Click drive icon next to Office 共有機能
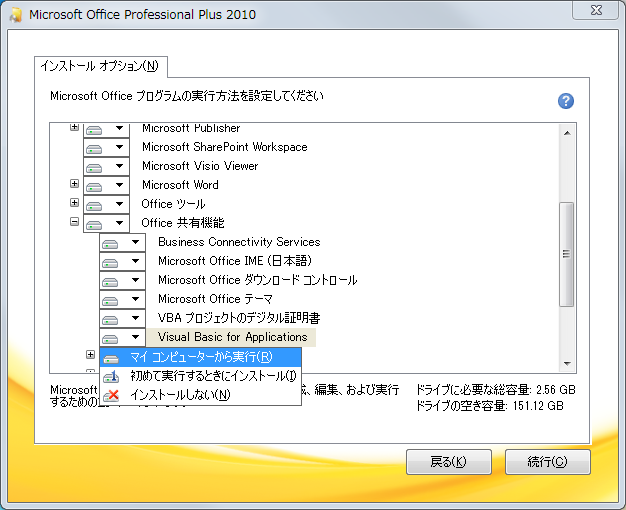Image resolution: width=626 pixels, height=510 pixels. 94,224
